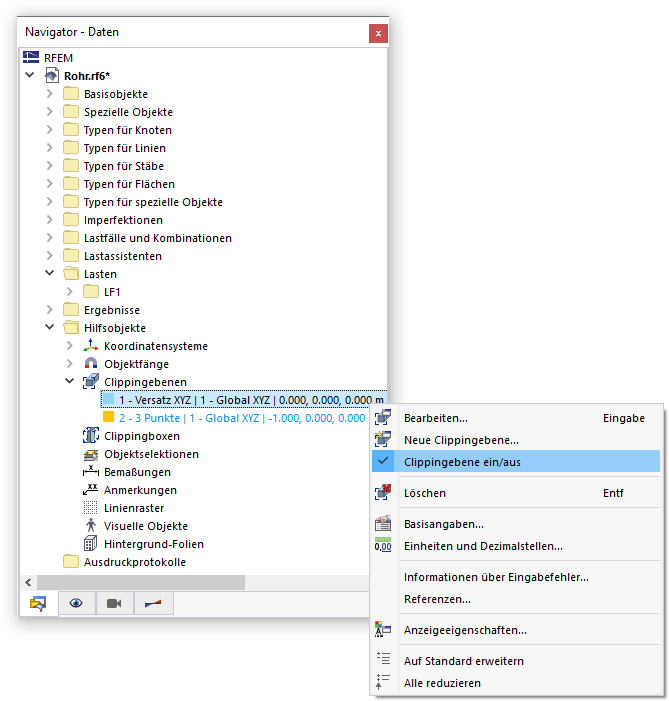The width and height of the screenshot is (669, 701).
Task: Choose Alle reduzieren menu entry
Action: tap(516, 683)
